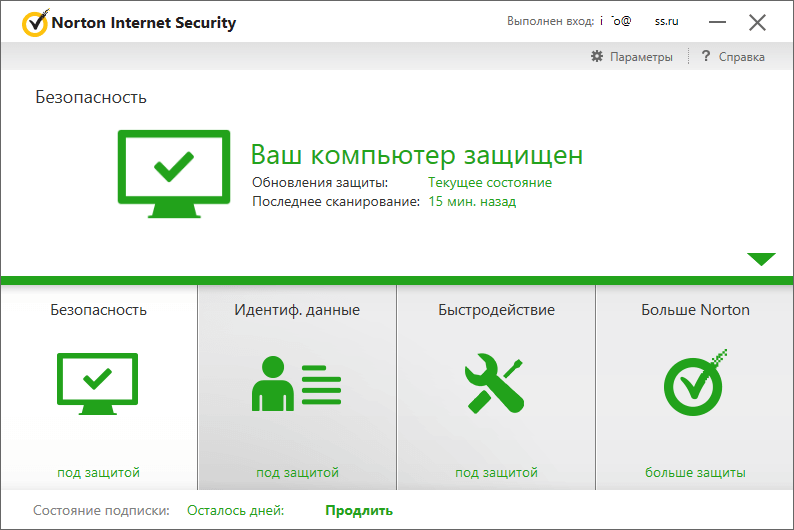This screenshot has height=530, width=794.
Task: Click the 'Norton Internet Security' title text
Action: 144,23
